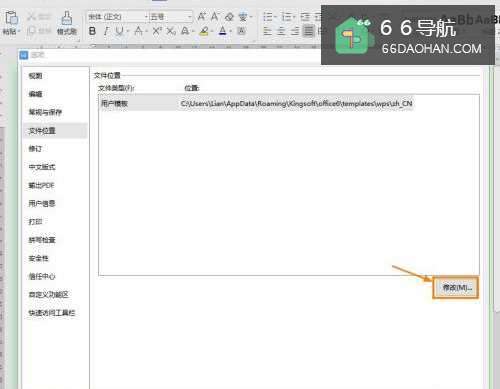Click the 修改(M)... button
This screenshot has width=500, height=389.
point(456,287)
